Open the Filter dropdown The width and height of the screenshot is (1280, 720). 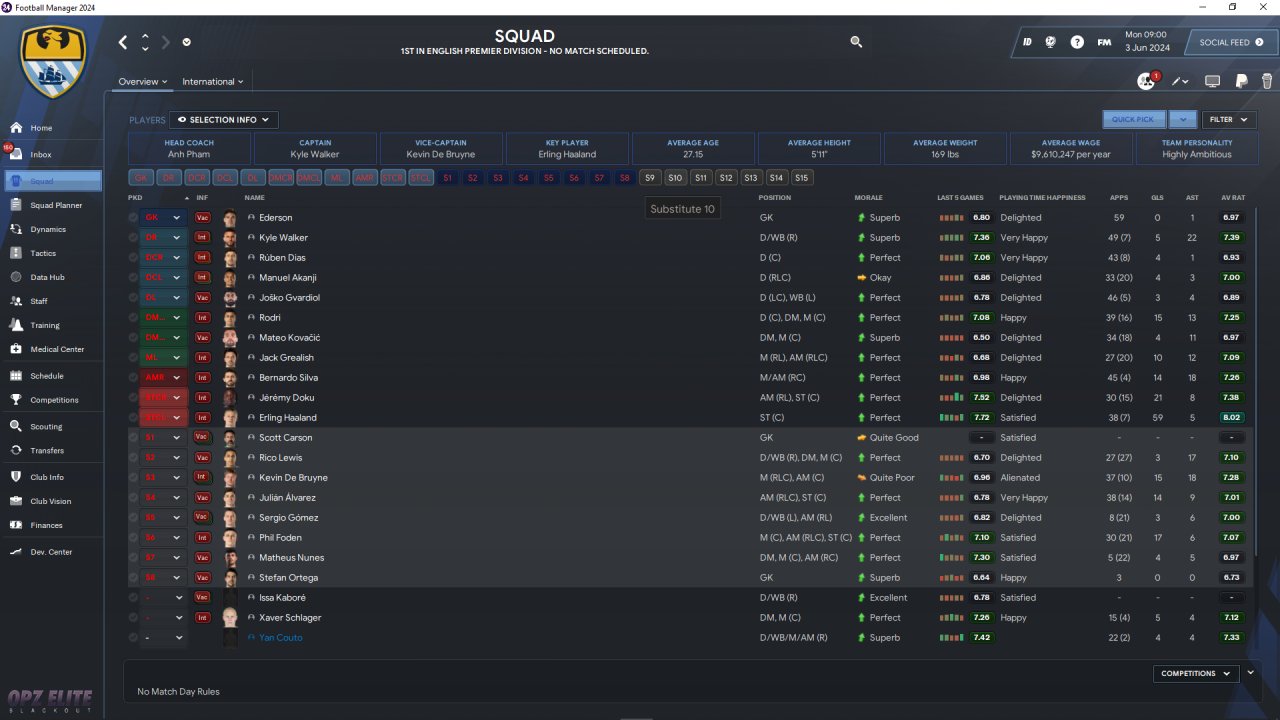[1229, 119]
